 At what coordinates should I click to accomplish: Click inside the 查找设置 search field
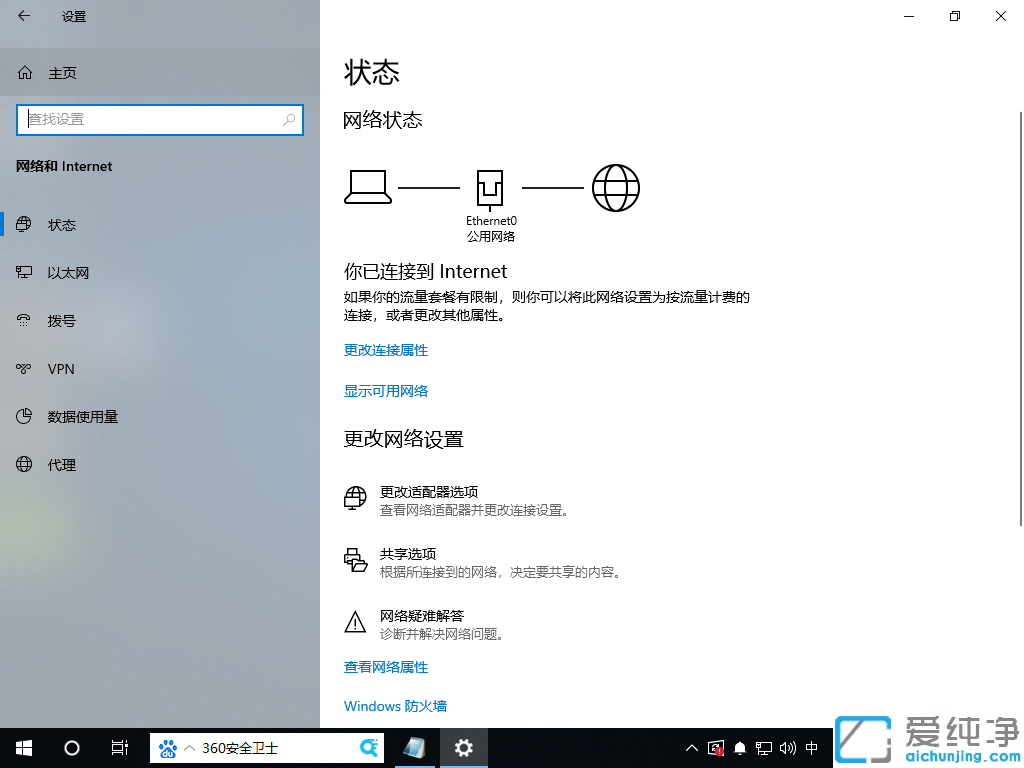[160, 119]
